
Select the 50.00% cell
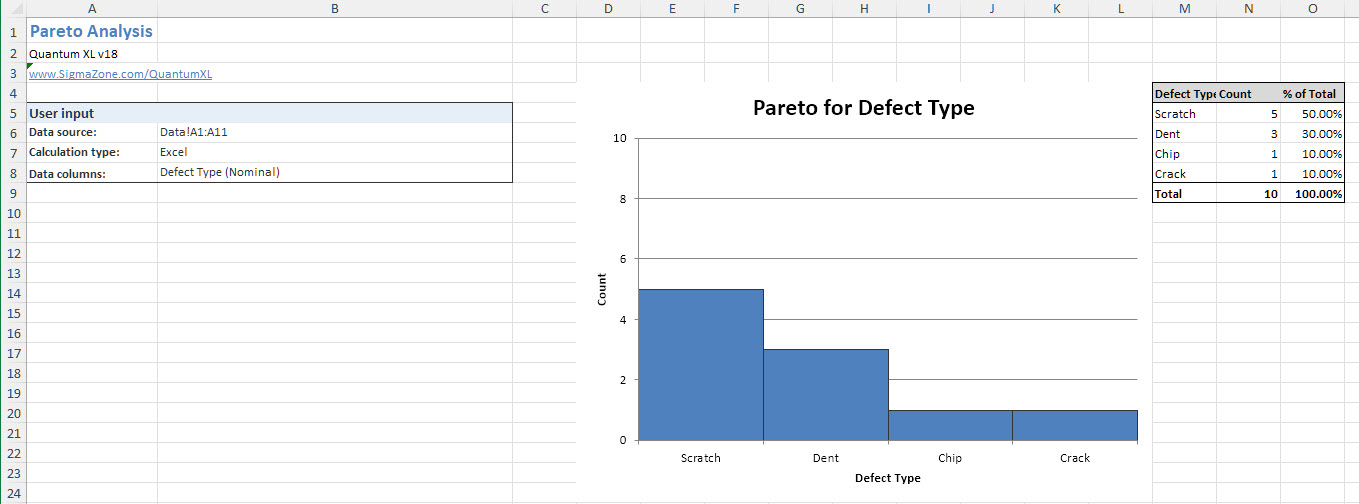(1312, 113)
